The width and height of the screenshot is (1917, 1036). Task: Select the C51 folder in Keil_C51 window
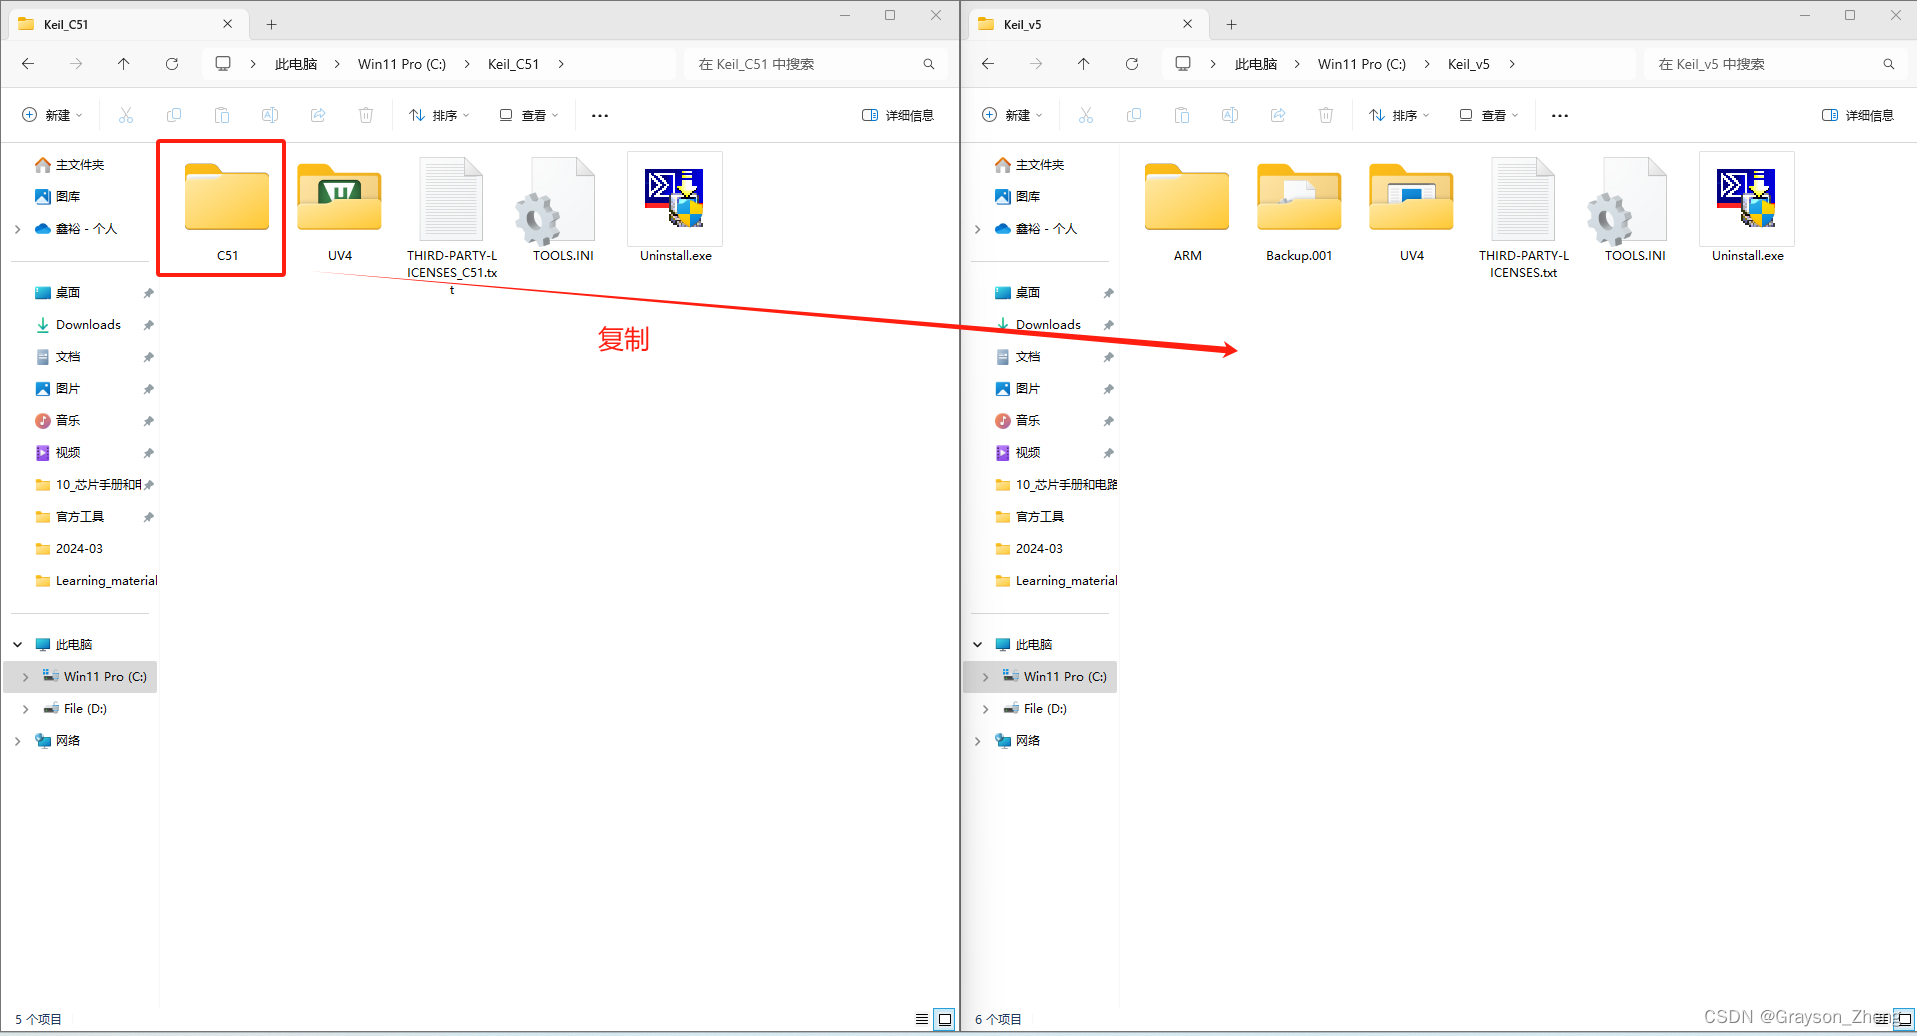click(x=227, y=208)
